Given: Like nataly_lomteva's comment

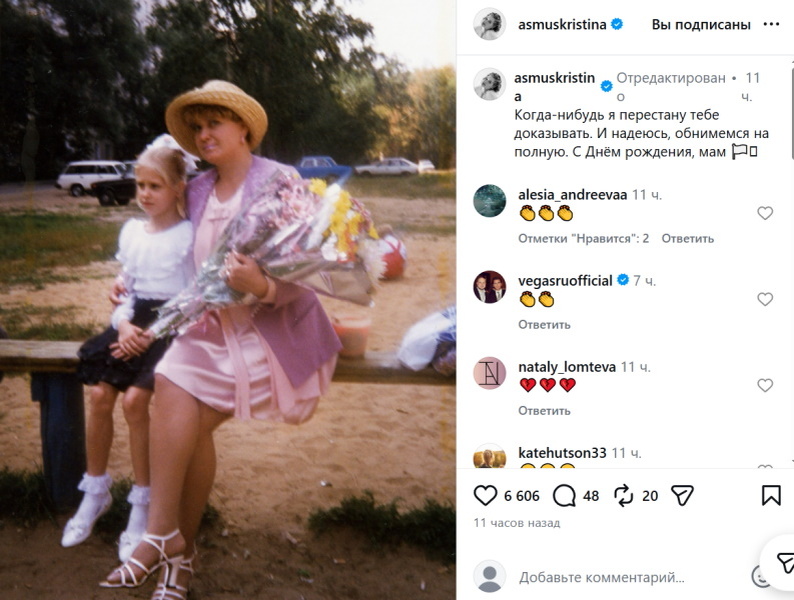Looking at the screenshot, I should pyautogui.click(x=765, y=385).
